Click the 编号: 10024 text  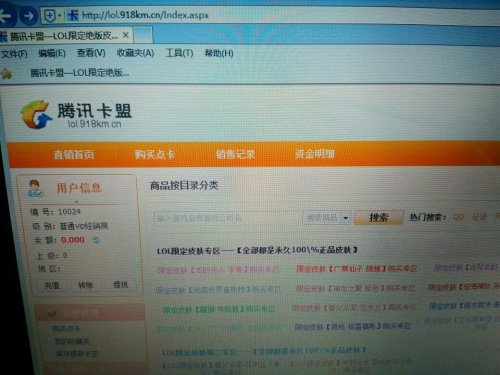(55, 212)
